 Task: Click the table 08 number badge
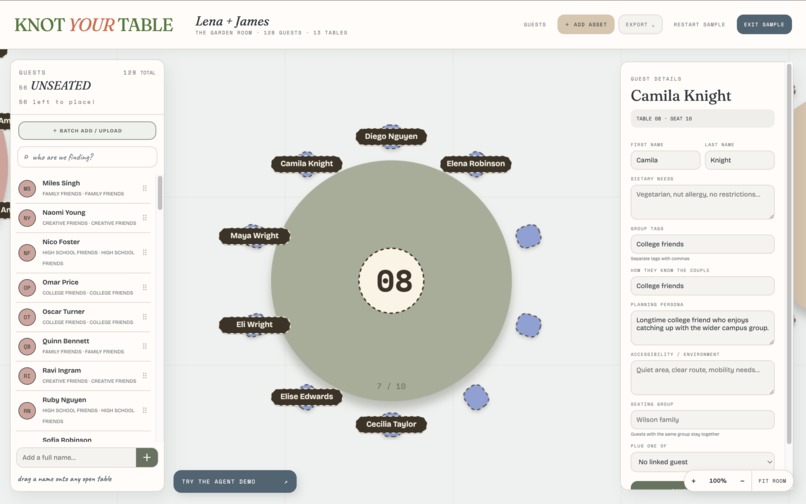[x=392, y=281]
